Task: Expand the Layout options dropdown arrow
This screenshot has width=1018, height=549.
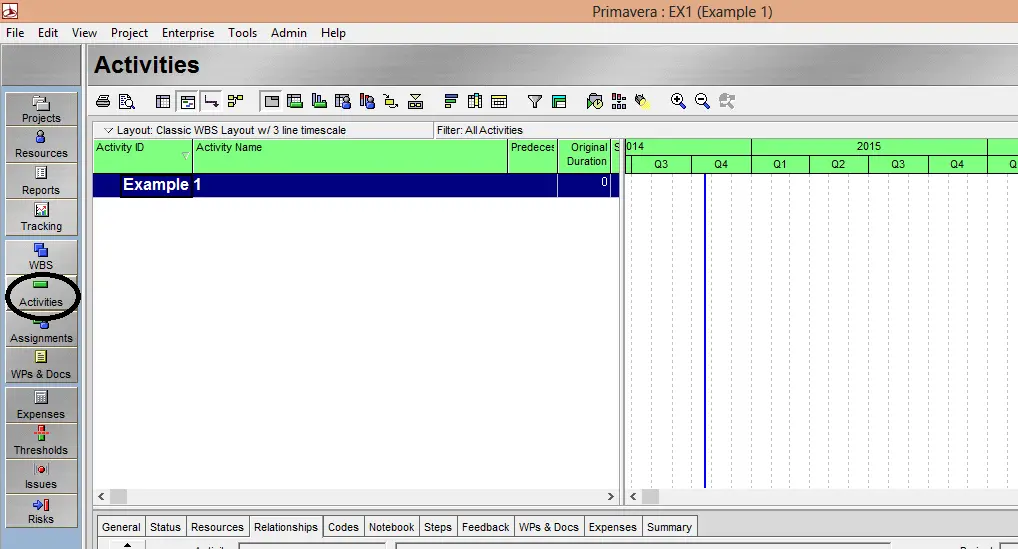Action: tap(108, 130)
